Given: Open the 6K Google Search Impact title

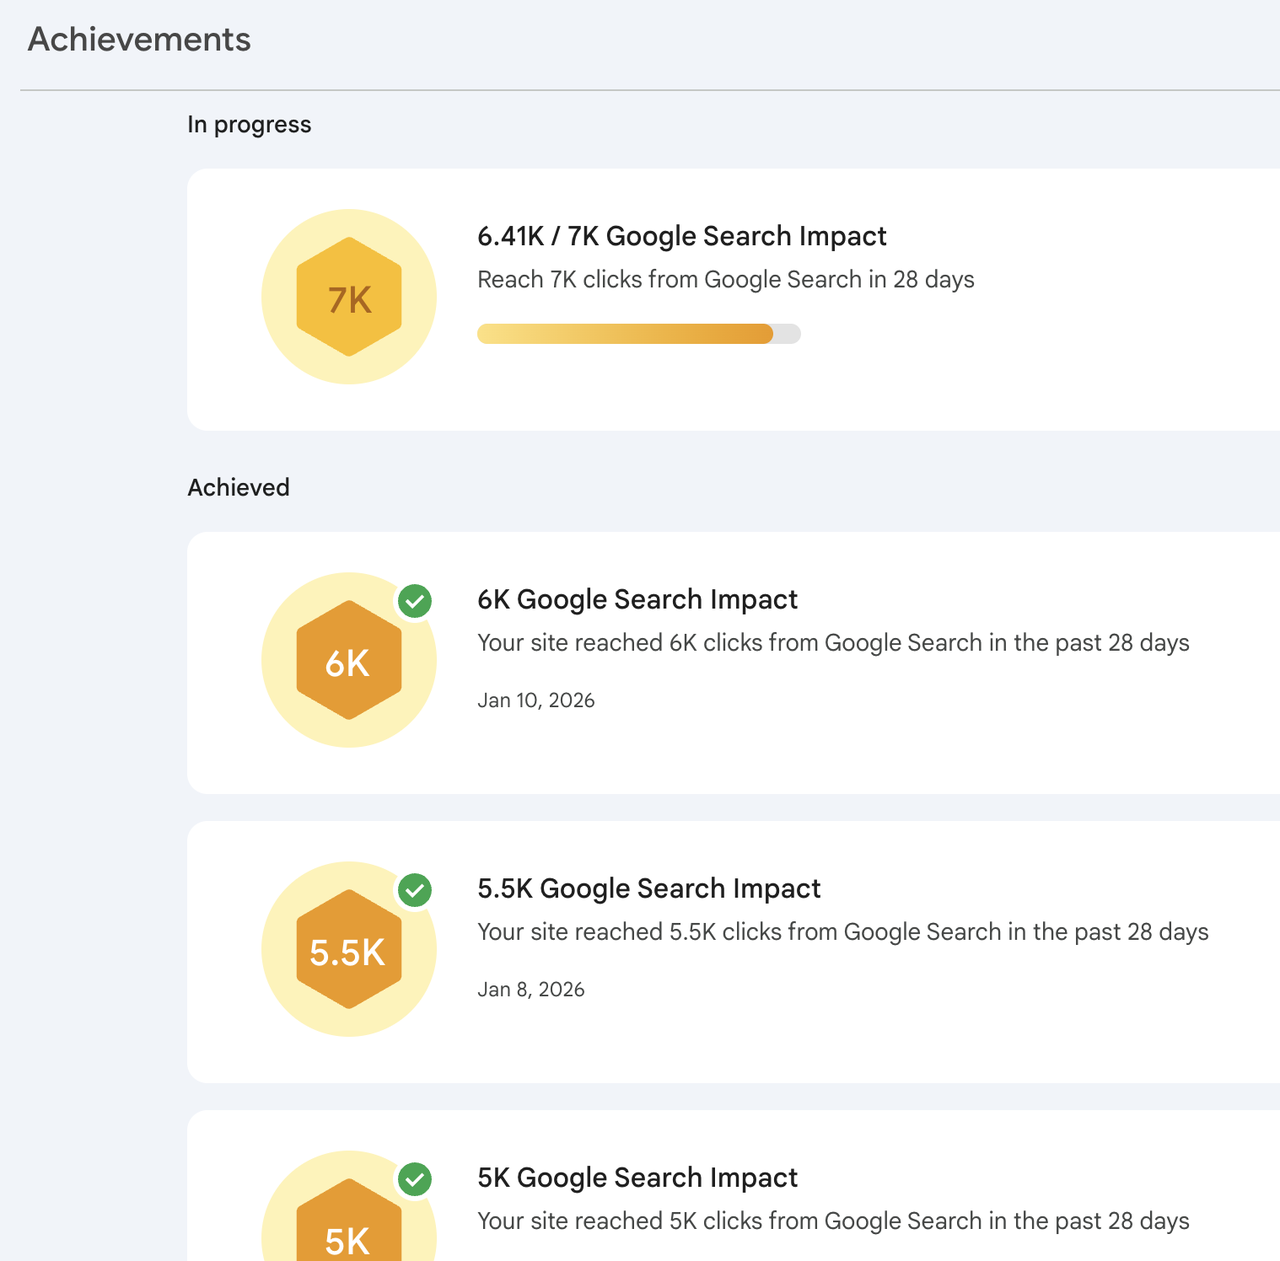Looking at the screenshot, I should (637, 600).
